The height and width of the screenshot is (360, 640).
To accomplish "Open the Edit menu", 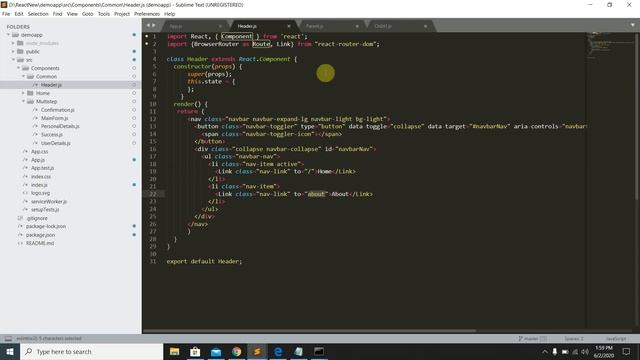I will pos(19,14).
